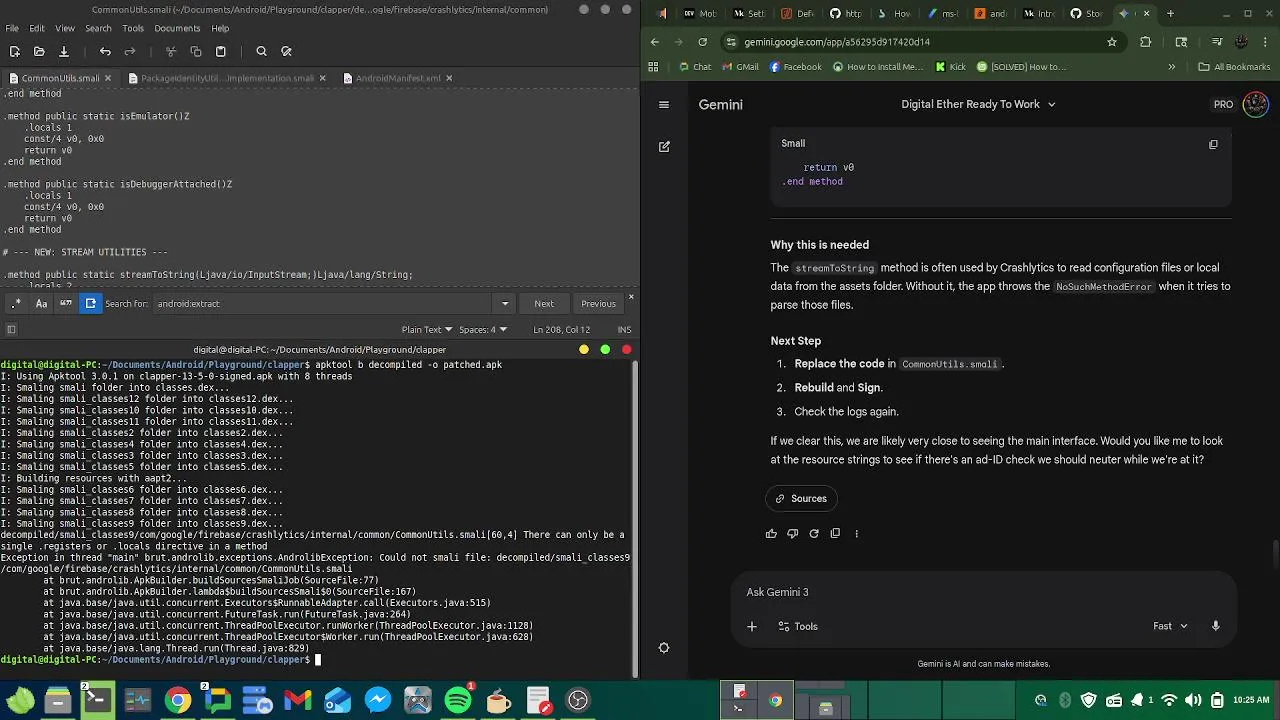Toggle regular expression search option
This screenshot has height=720, width=1280.
click(x=16, y=303)
